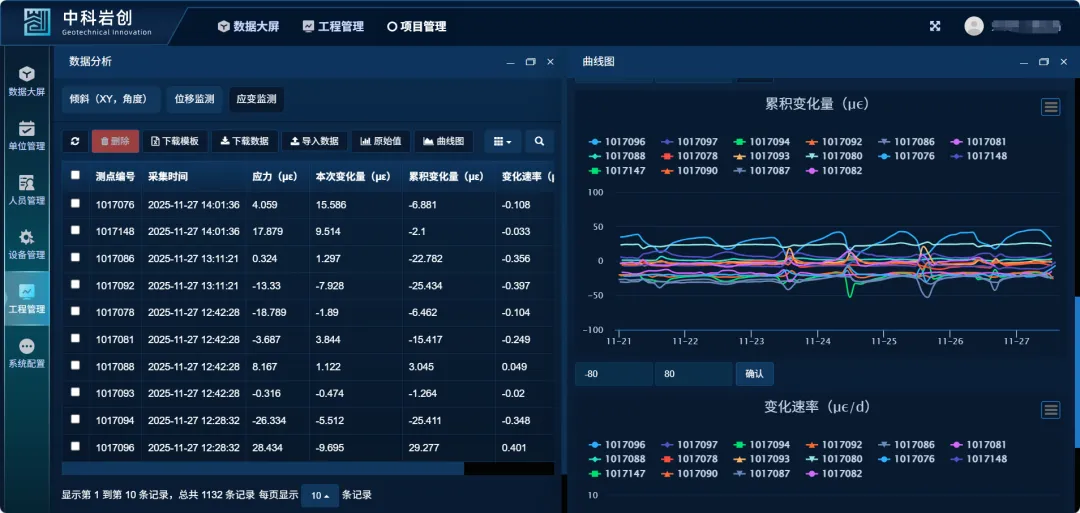Expand the page size dropdown showing 10
The image size is (1080, 513).
point(320,495)
